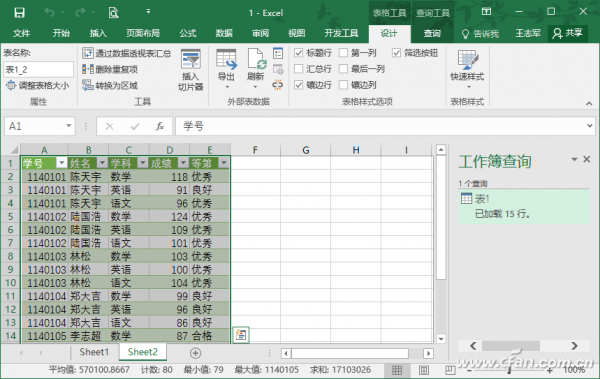
Task: Toggle the 镶边行 (Banded Rows) checkbox
Action: click(x=298, y=85)
